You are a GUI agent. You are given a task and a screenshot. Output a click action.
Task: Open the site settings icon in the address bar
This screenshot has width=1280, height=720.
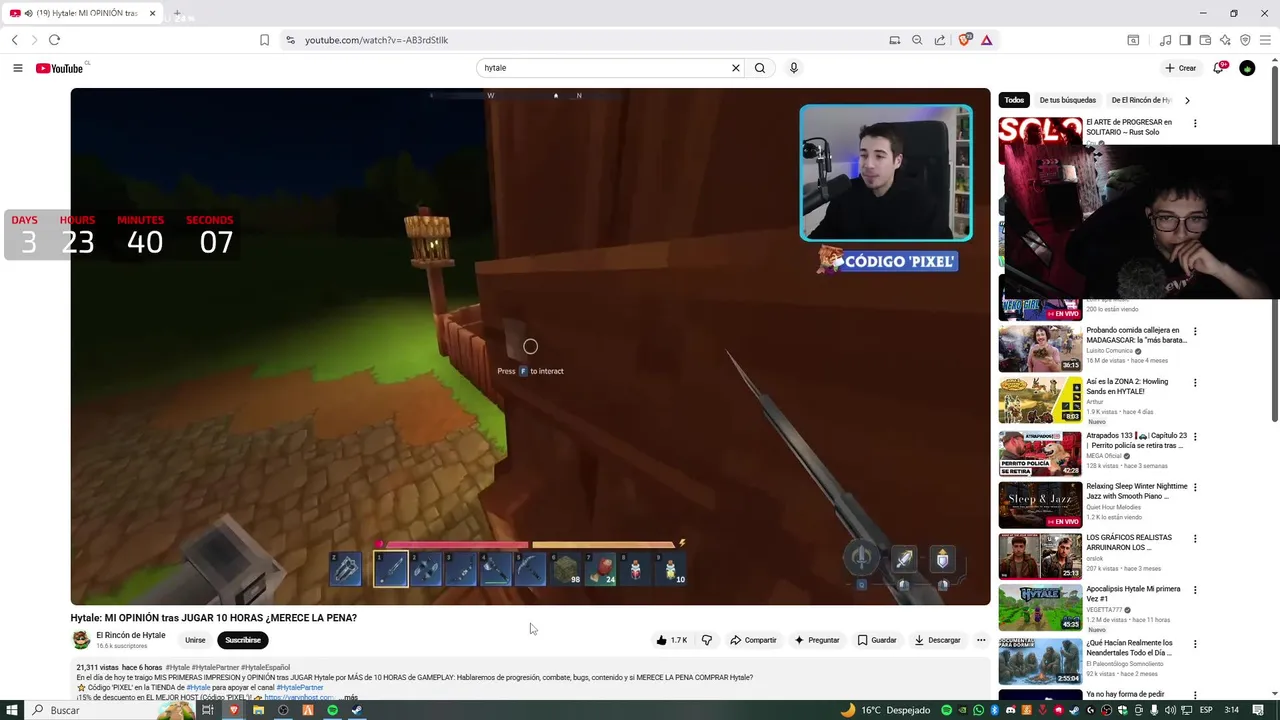pyautogui.click(x=290, y=40)
